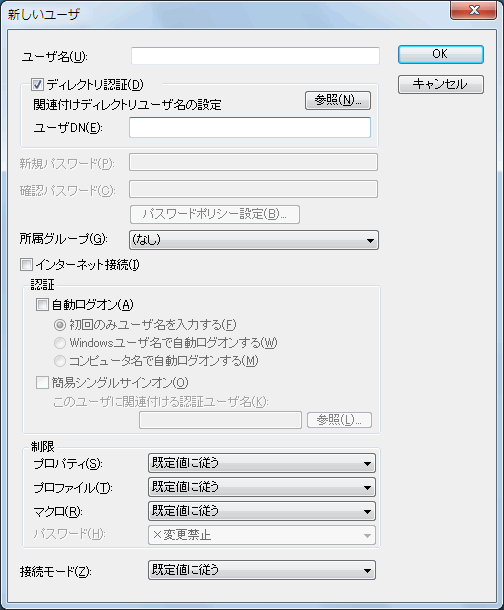Toggle 簡易シングルサインオン checkbox

[42, 382]
